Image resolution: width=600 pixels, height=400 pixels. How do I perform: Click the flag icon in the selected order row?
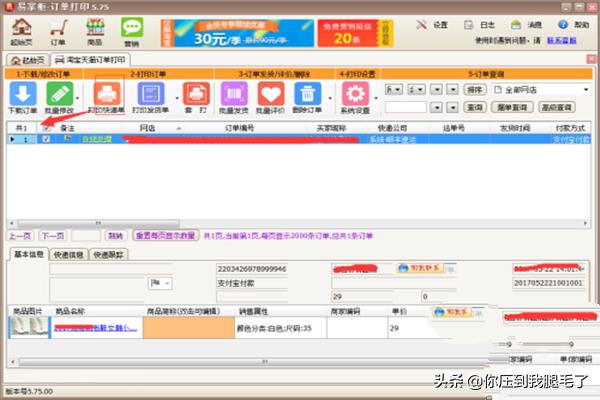(68, 138)
